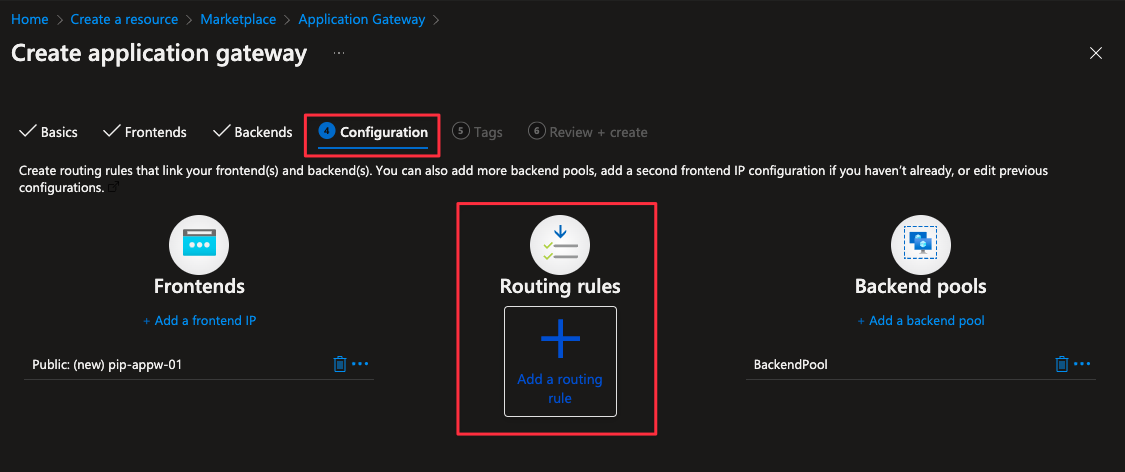Image resolution: width=1125 pixels, height=472 pixels.
Task: Click the Add a frontend IP link
Action: pos(199,321)
